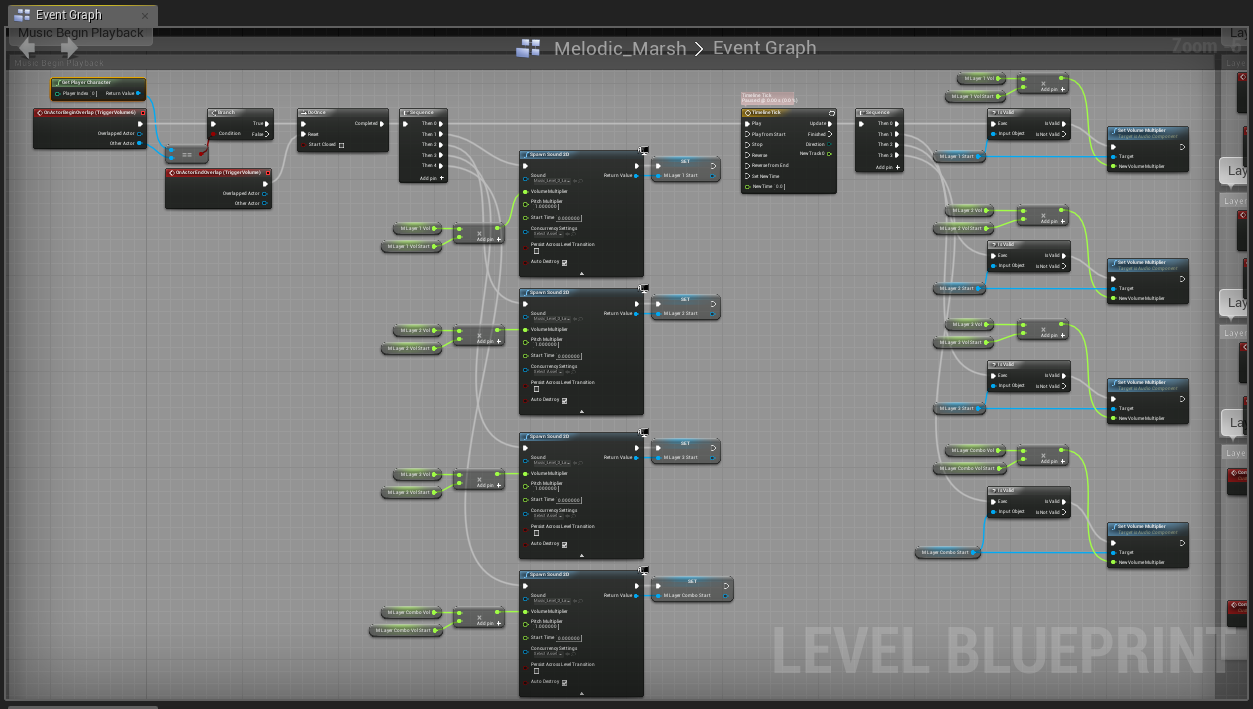
Task: Click the monitor icon above SET M Layer Combo Start
Action: 645,571
